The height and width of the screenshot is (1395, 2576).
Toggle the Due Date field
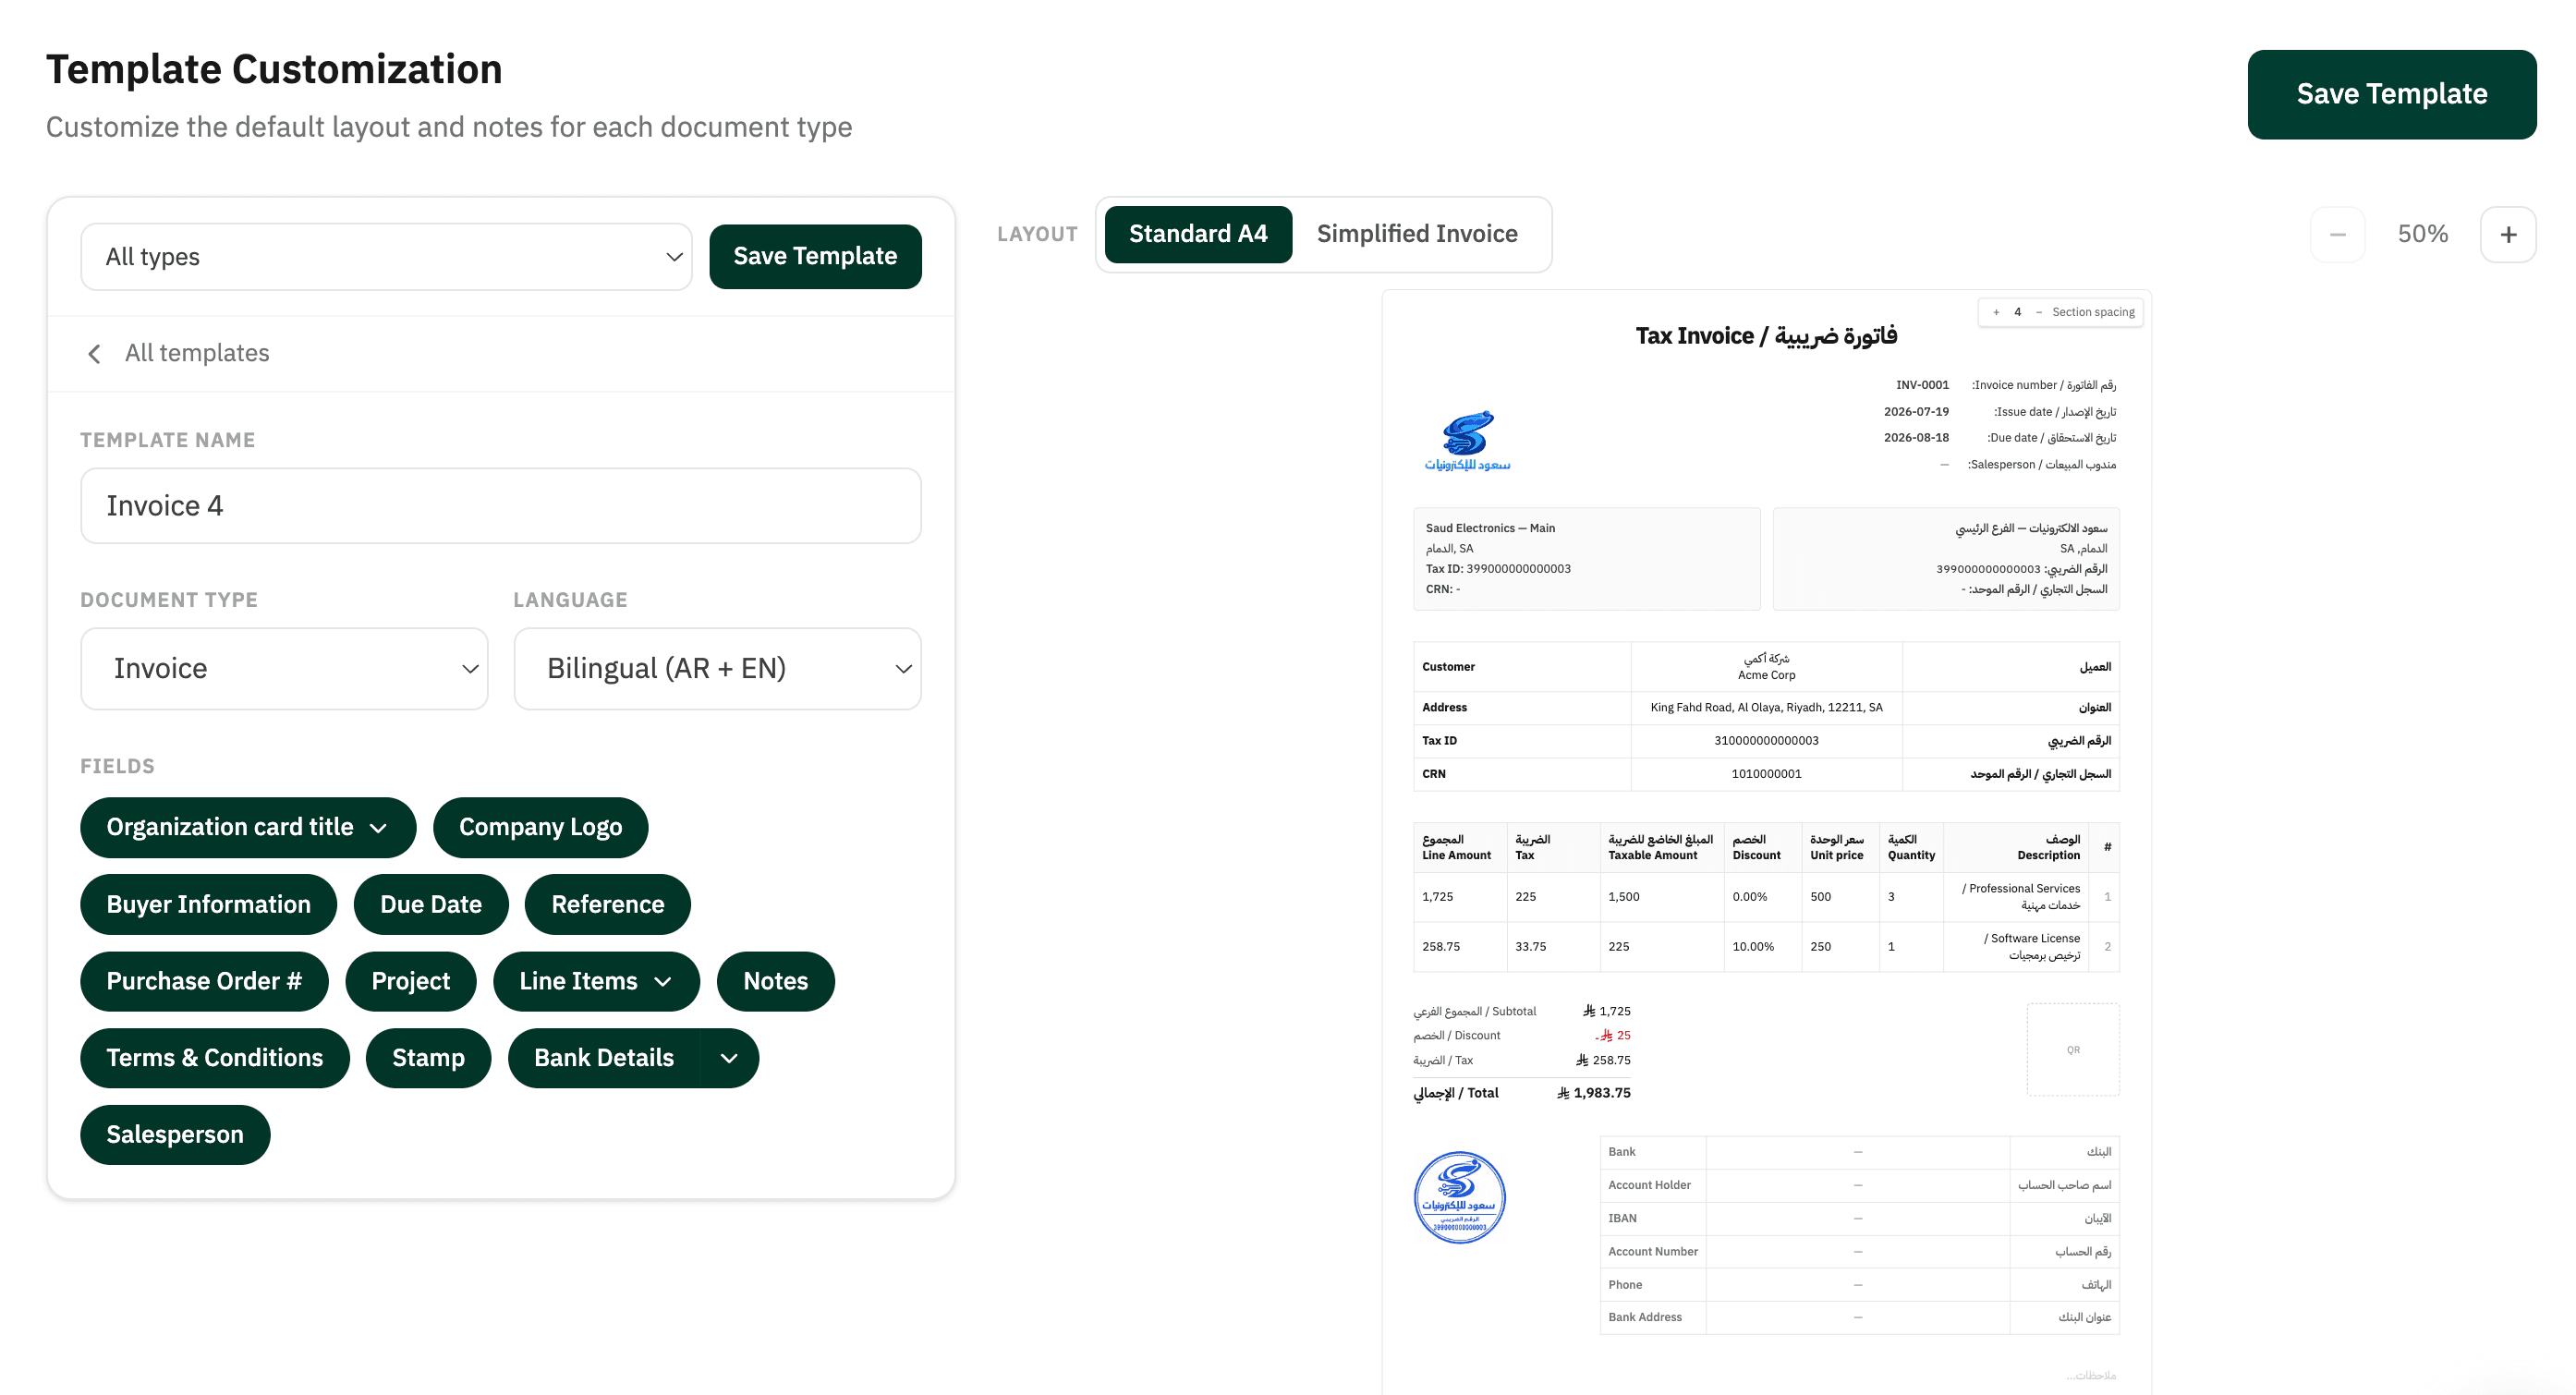[x=431, y=904]
